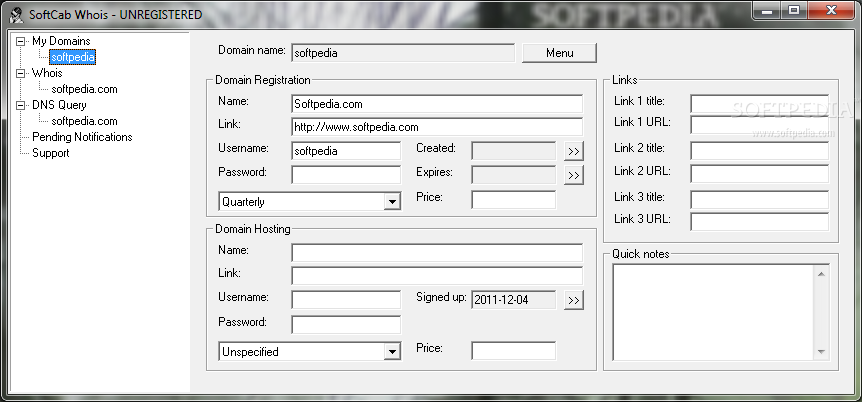The height and width of the screenshot is (402, 862).
Task: Click Quick notes scrollbar down arrow
Action: click(x=821, y=352)
